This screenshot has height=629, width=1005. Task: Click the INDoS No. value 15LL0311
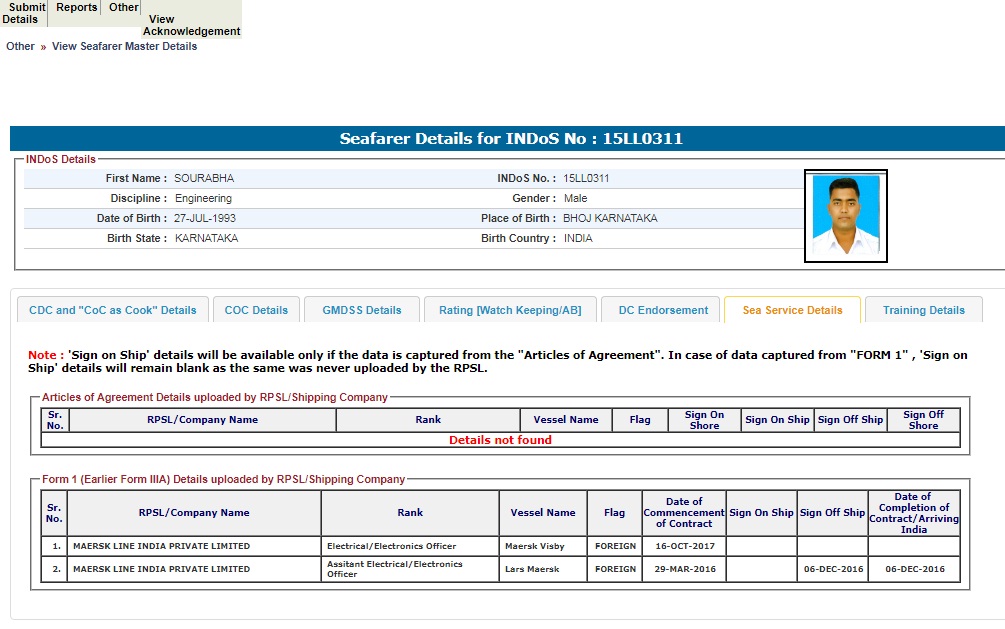pyautogui.click(x=586, y=178)
